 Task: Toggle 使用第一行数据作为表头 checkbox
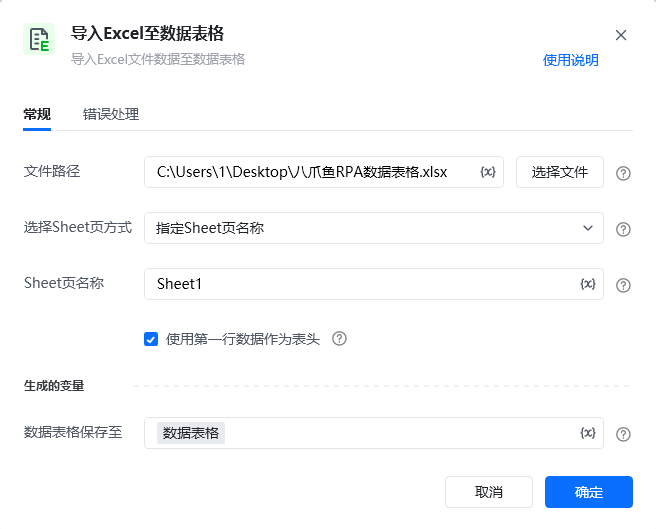click(151, 339)
